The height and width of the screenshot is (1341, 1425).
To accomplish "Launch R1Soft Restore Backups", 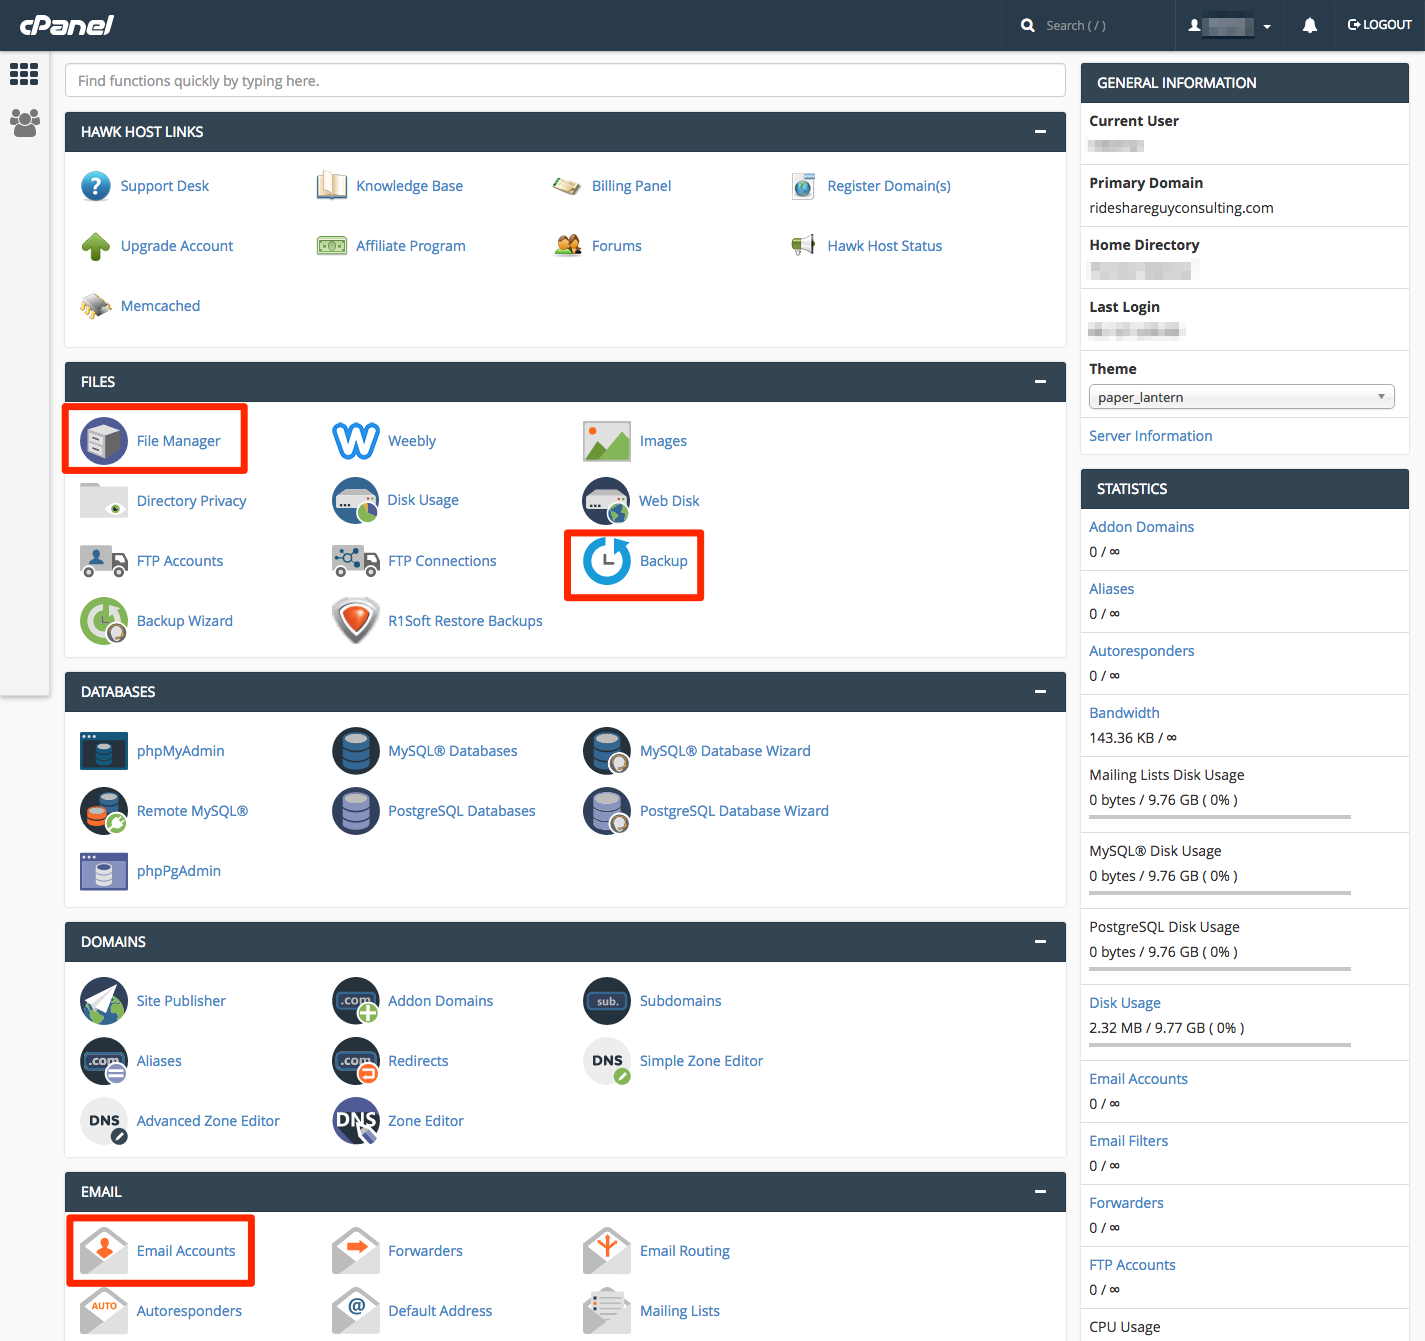I will click(x=465, y=620).
